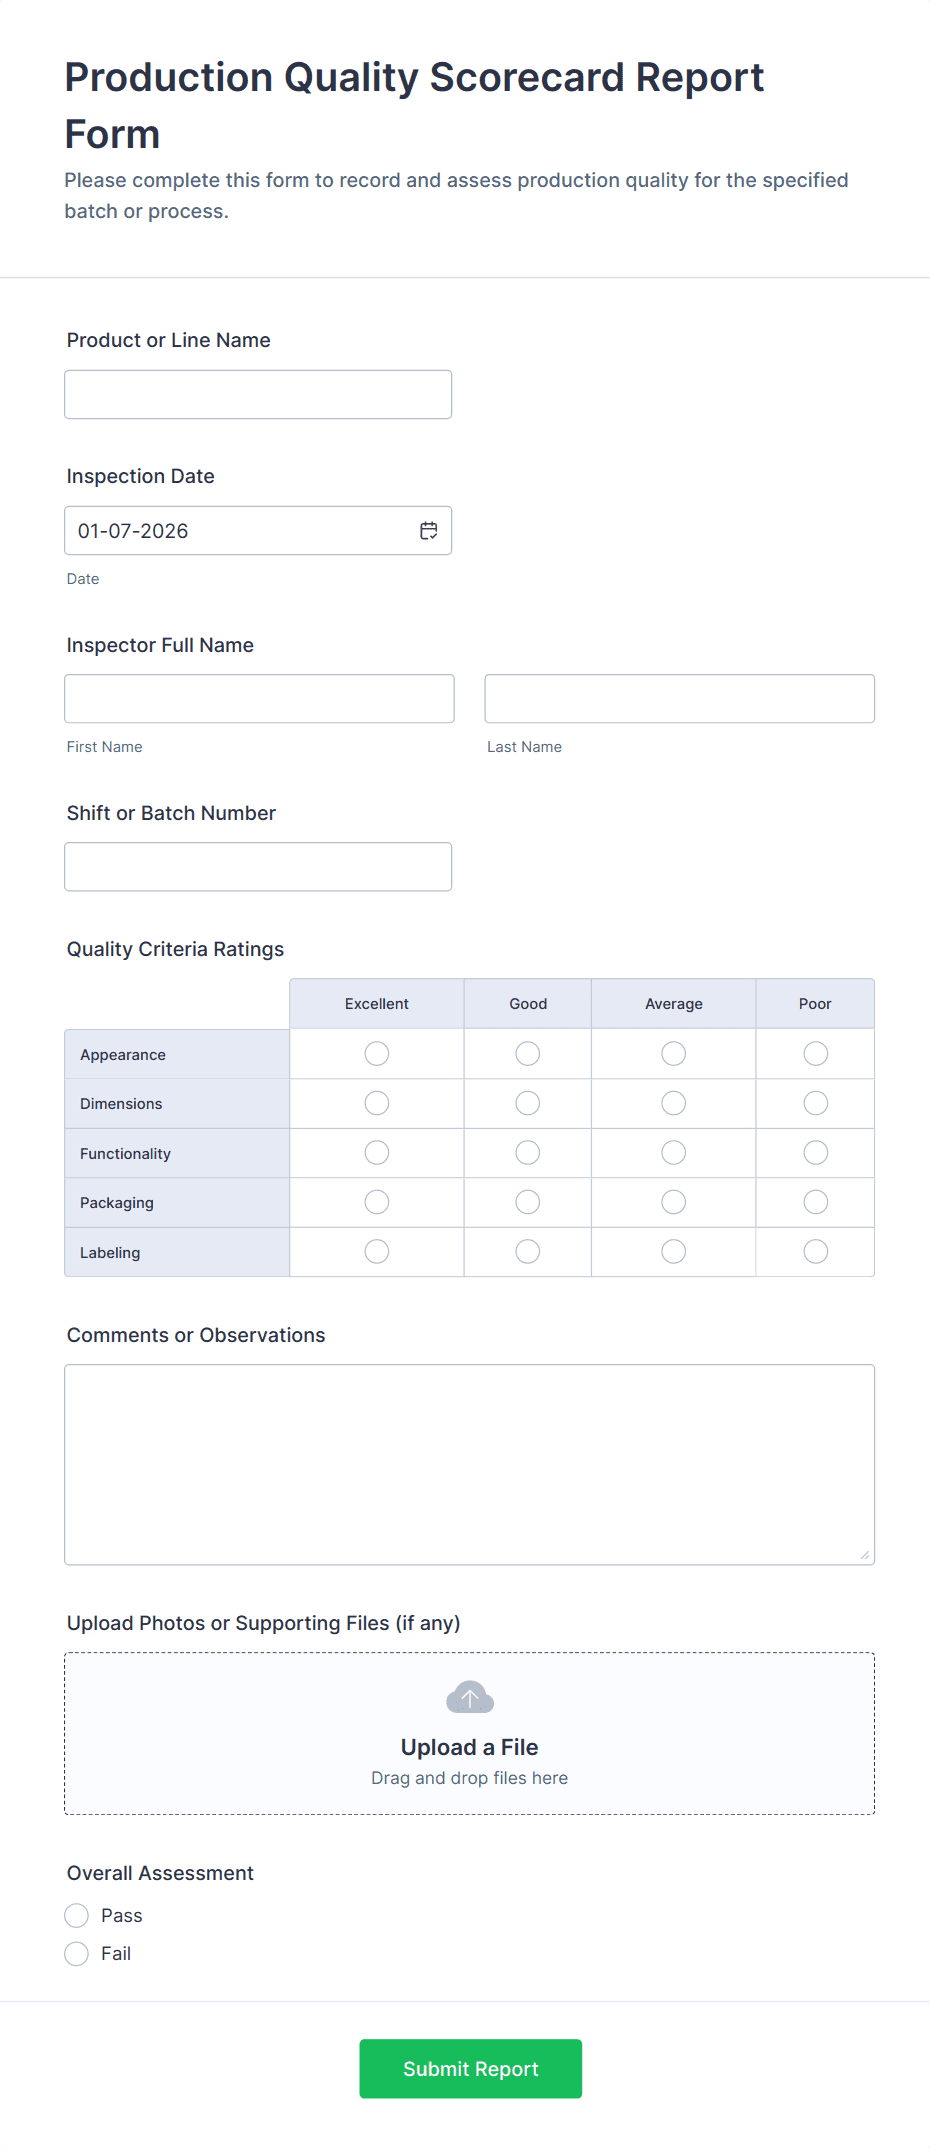Click the textarea resize handle
This screenshot has width=930, height=2148.
tap(866, 1553)
